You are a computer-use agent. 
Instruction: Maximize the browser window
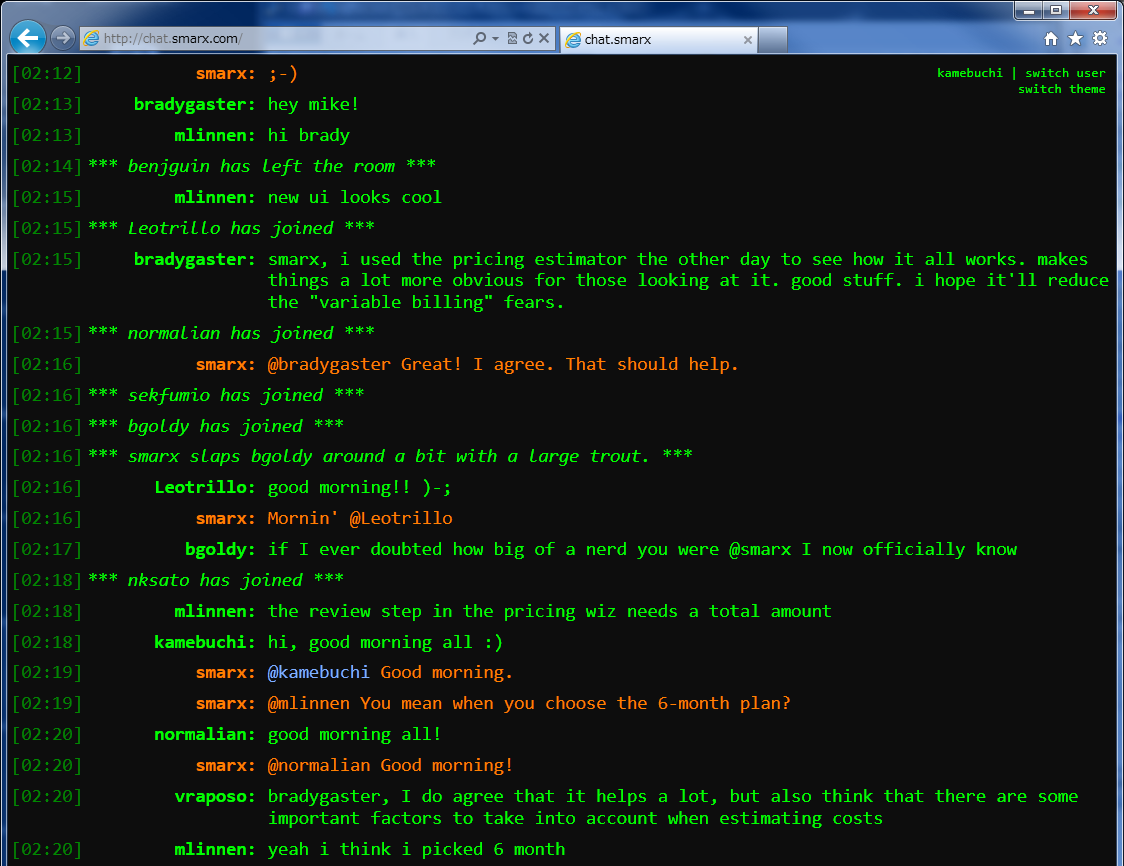[x=1056, y=11]
